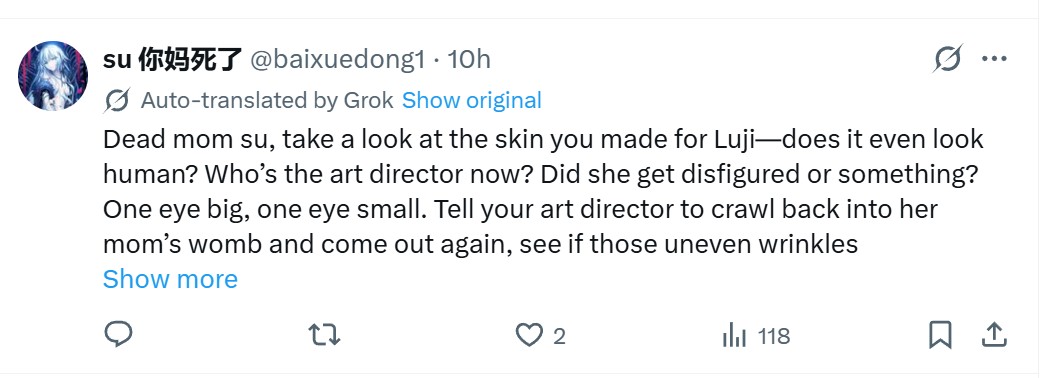Click the small Grok icon beside Auto-translated label

(x=116, y=101)
